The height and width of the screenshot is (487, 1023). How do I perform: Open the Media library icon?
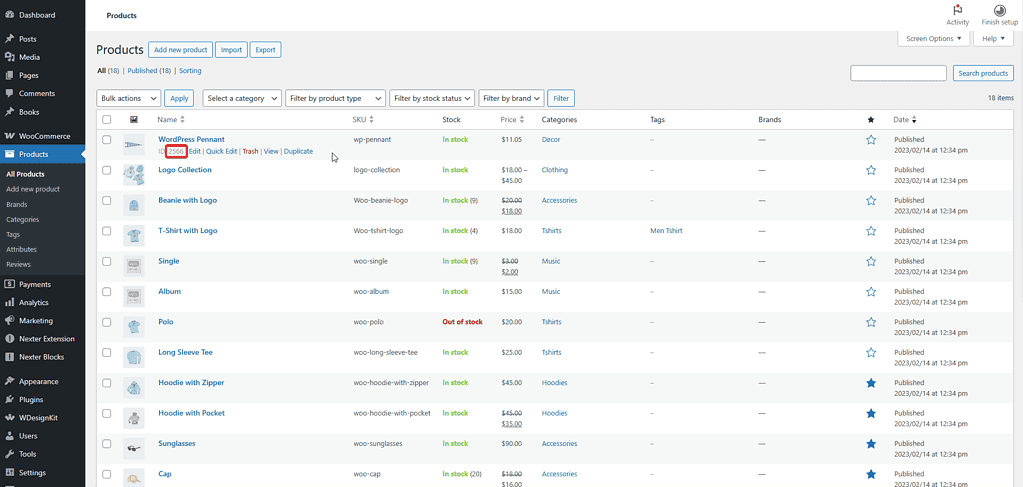pos(9,57)
